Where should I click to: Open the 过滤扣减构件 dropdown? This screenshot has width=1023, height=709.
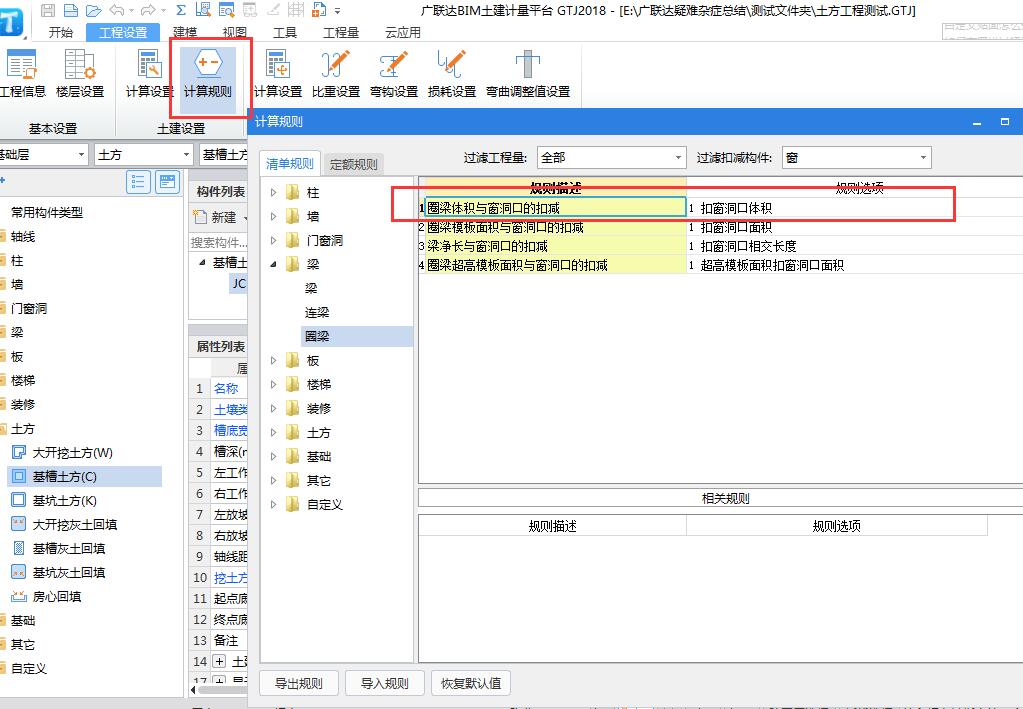pyautogui.click(x=857, y=157)
